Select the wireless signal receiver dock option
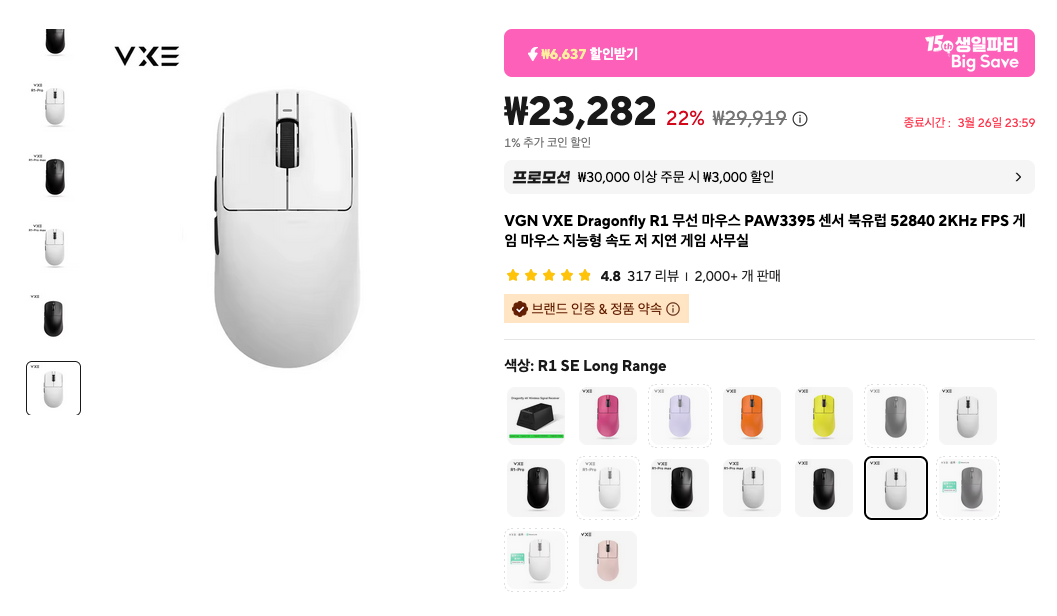The width and height of the screenshot is (1057, 616). [536, 416]
